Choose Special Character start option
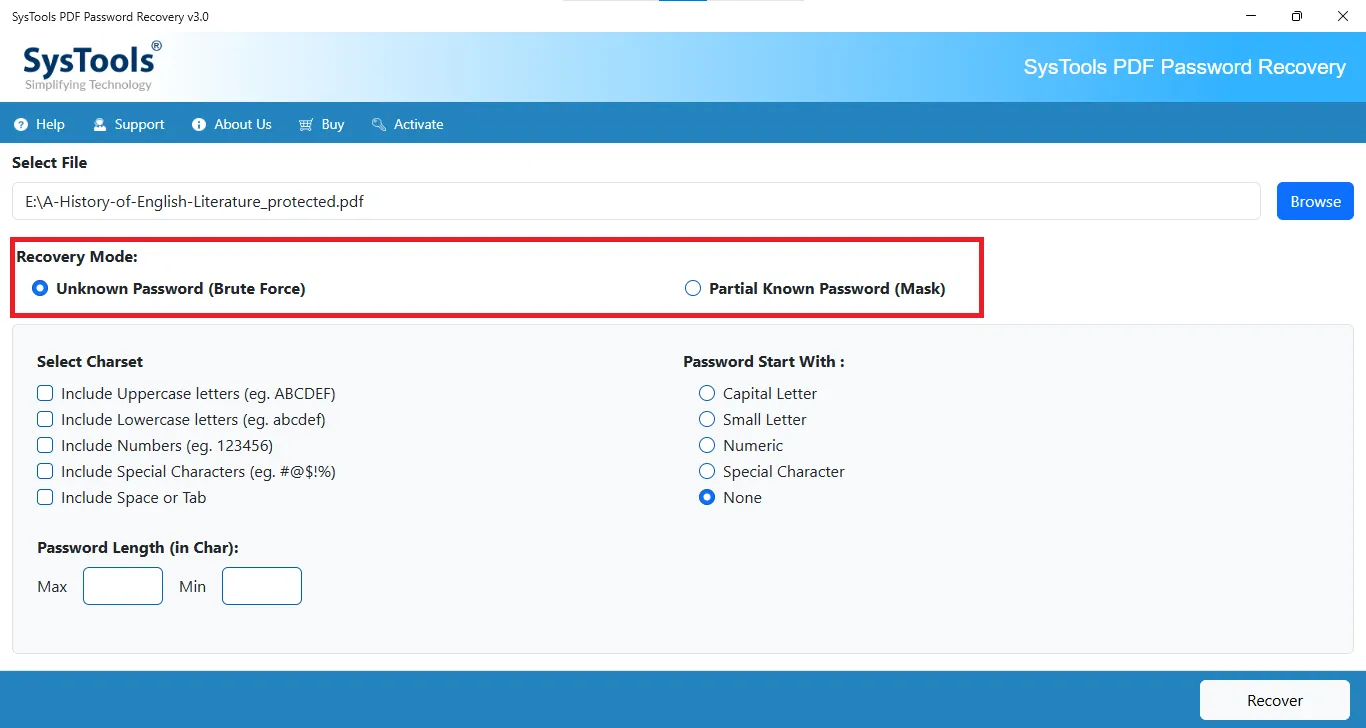1366x728 pixels. (x=707, y=471)
